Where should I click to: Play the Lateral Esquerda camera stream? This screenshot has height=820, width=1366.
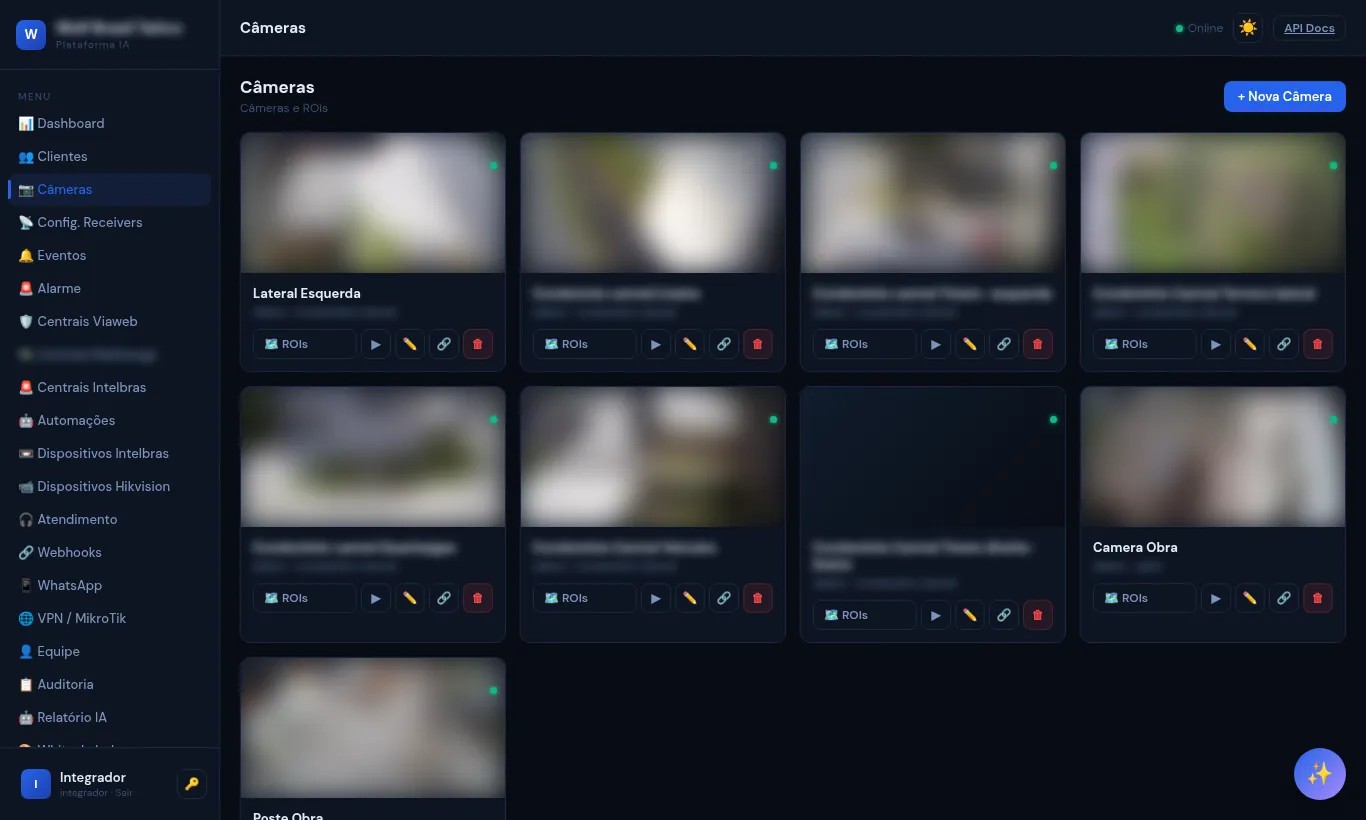(376, 344)
